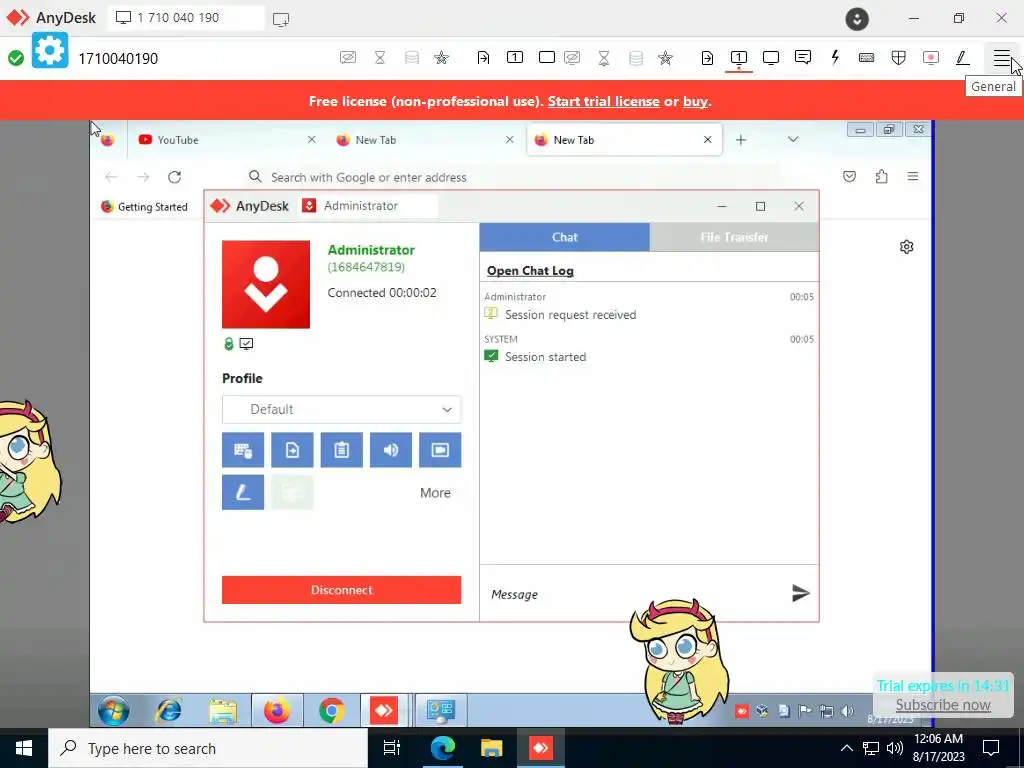This screenshot has width=1024, height=768.
Task: Click the monitor checkmark icon under avatar
Action: point(246,344)
